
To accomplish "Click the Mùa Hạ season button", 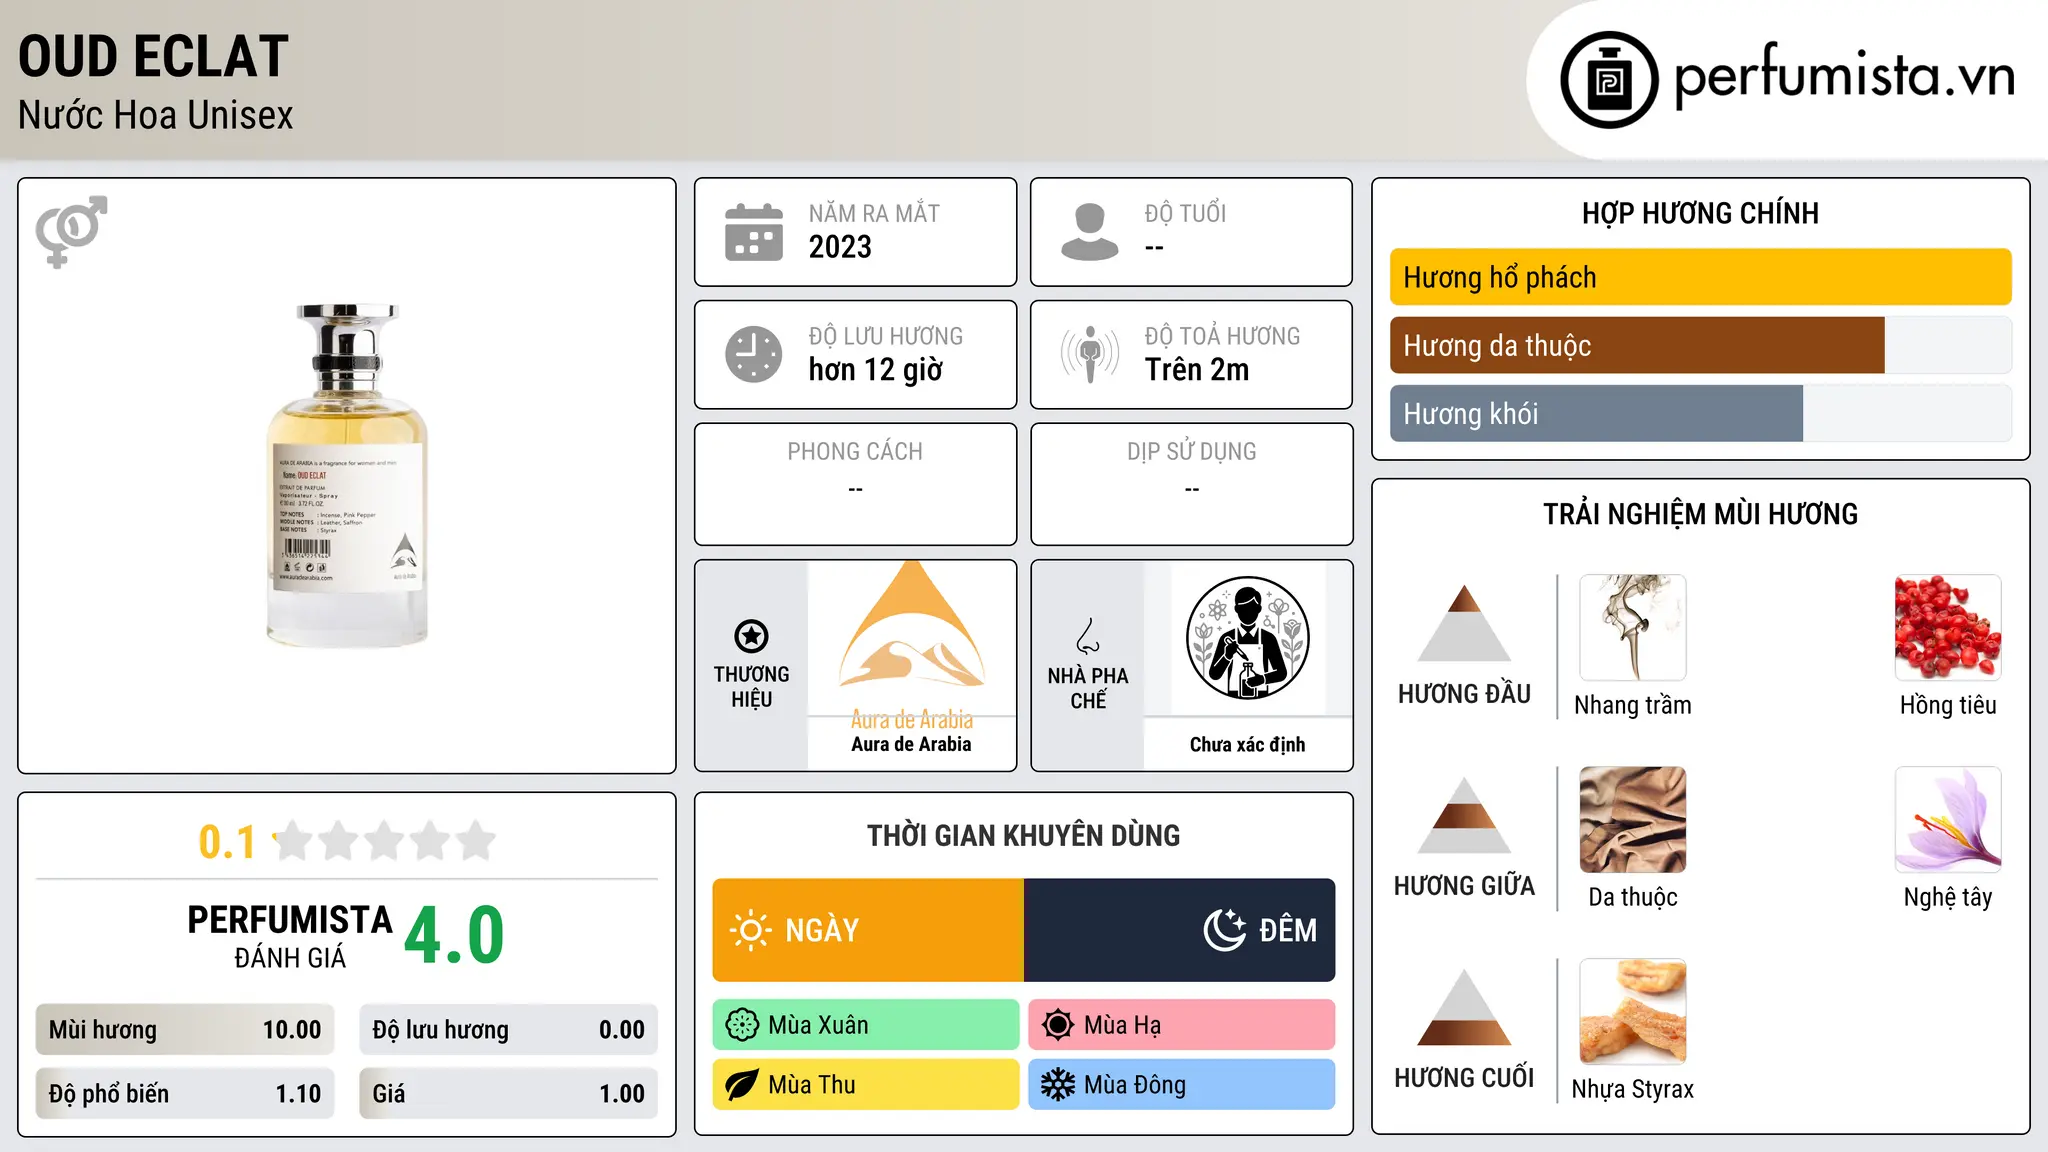I will coord(1182,1025).
